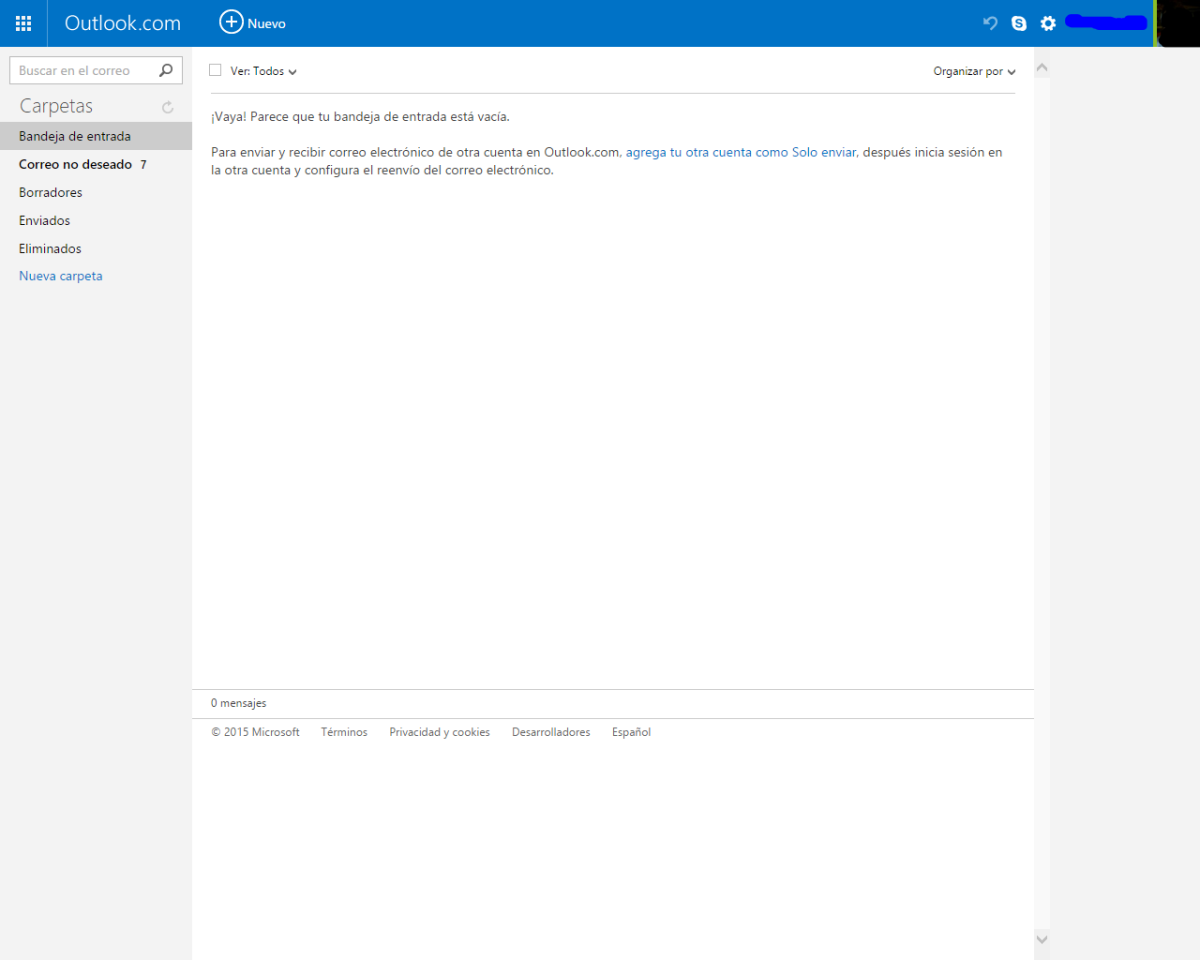The image size is (1200, 960).
Task: Tick the select-all messages checkbox
Action: [x=215, y=70]
